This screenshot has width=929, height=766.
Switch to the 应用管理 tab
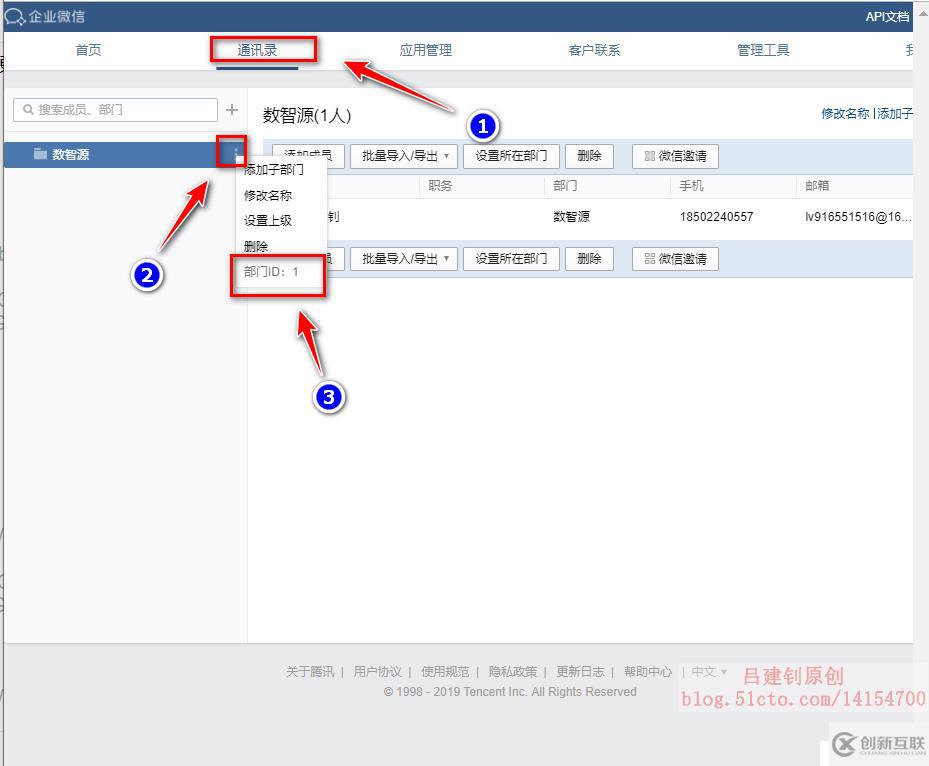coord(426,50)
